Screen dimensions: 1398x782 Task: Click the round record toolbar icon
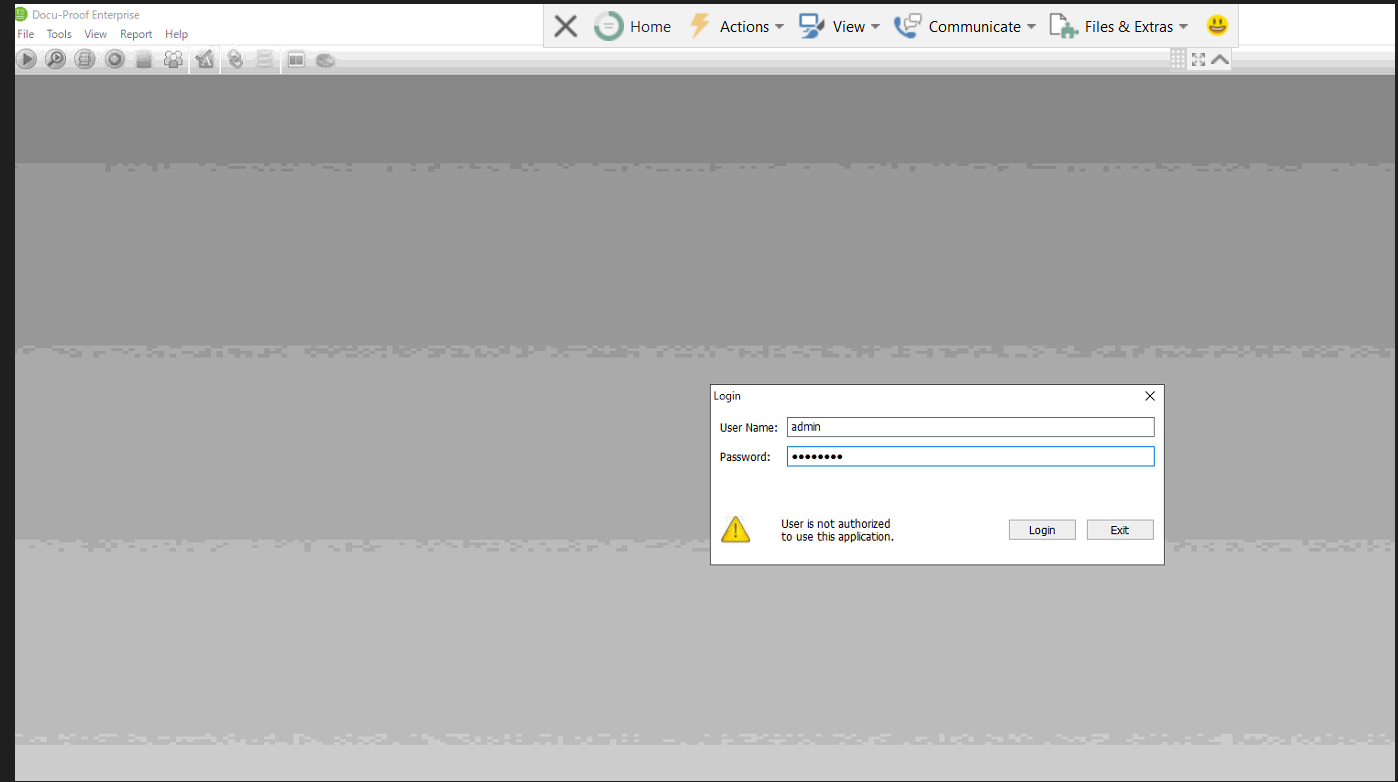tap(115, 60)
